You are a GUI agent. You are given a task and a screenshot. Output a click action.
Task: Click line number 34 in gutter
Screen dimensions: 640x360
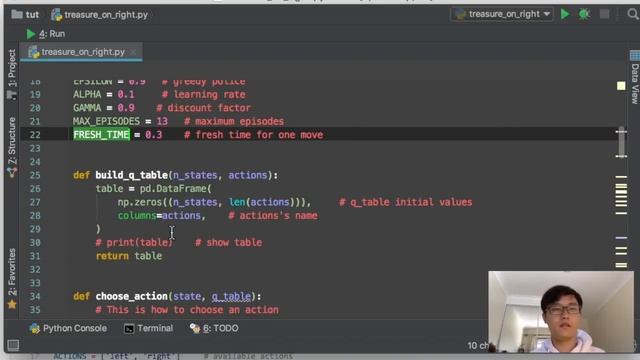point(35,296)
